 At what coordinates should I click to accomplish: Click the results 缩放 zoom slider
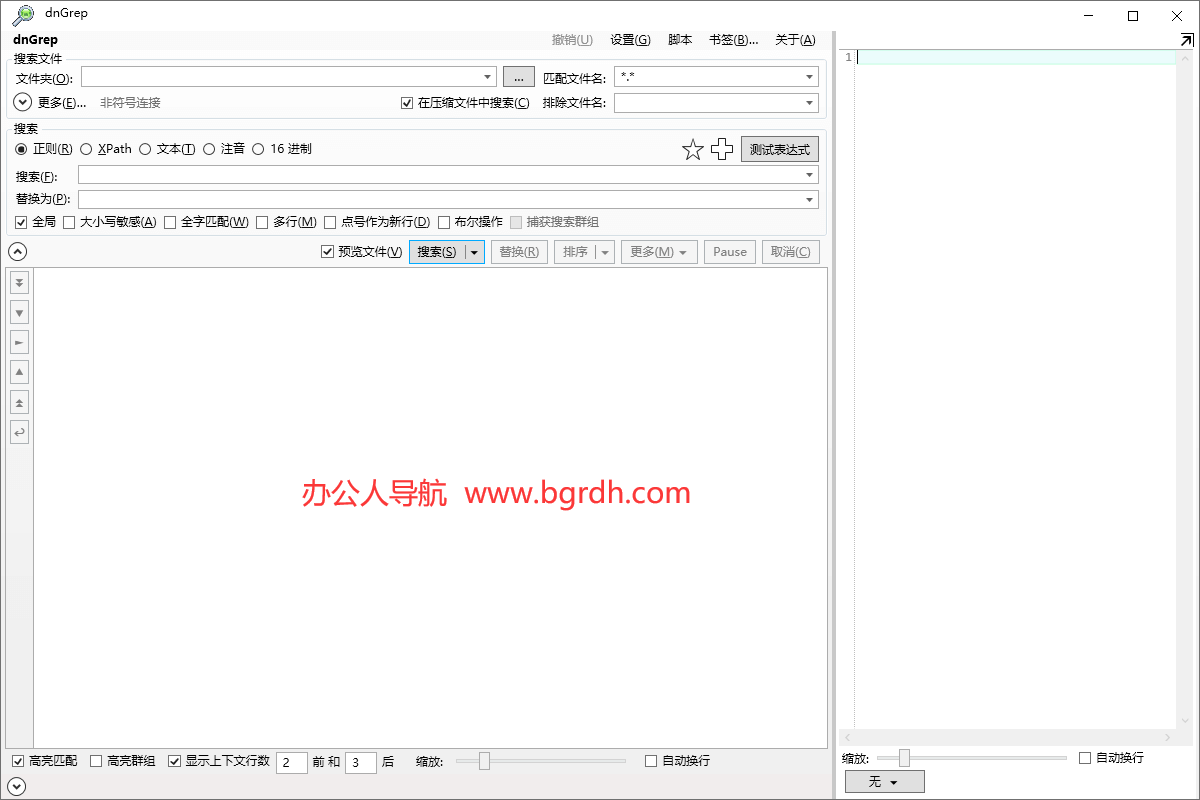click(485, 761)
